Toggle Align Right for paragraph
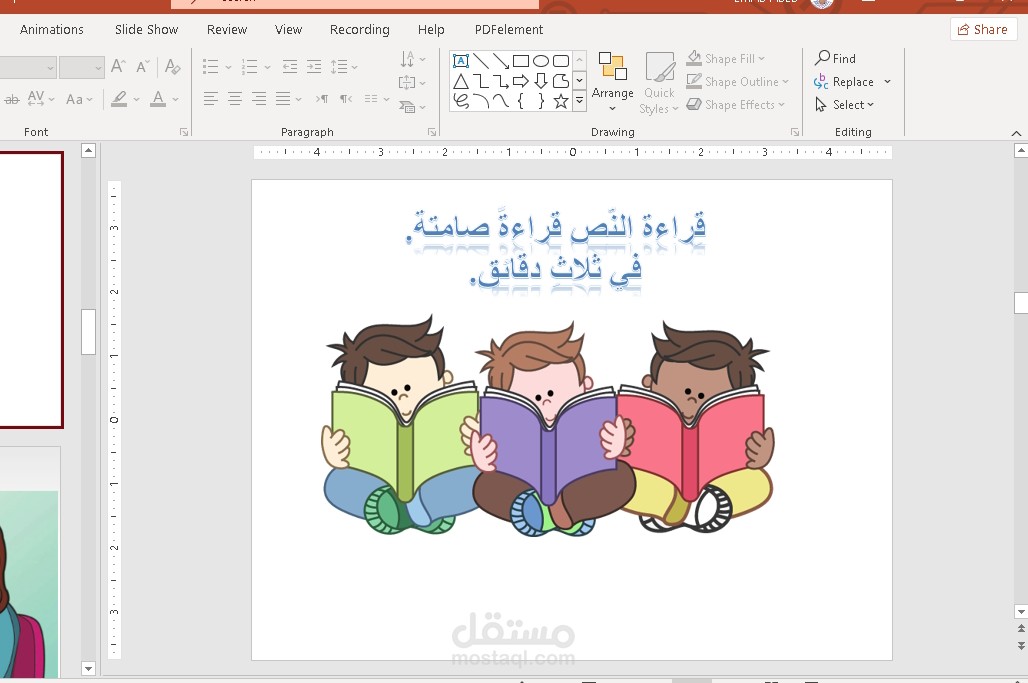 coord(259,99)
